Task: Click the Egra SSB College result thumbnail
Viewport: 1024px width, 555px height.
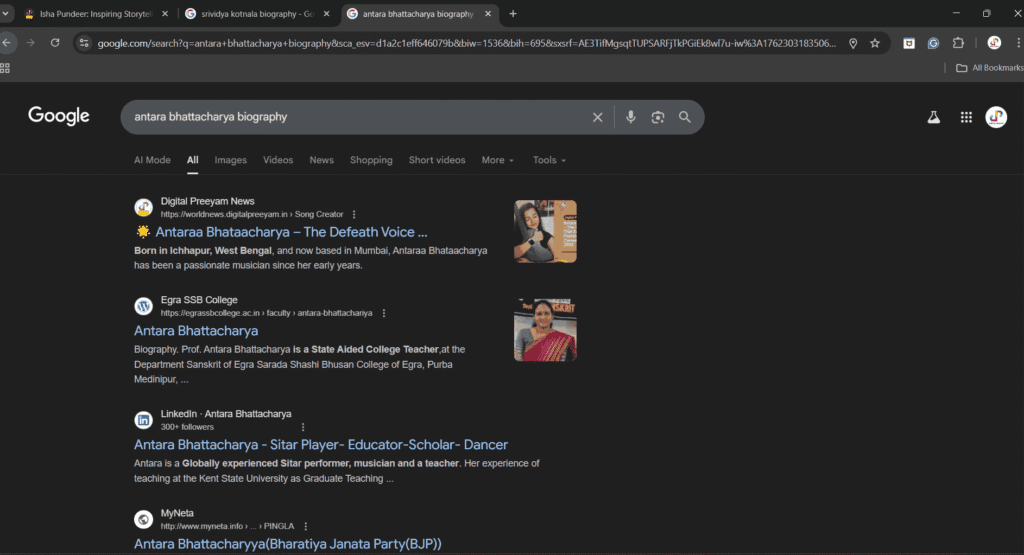Action: point(545,330)
